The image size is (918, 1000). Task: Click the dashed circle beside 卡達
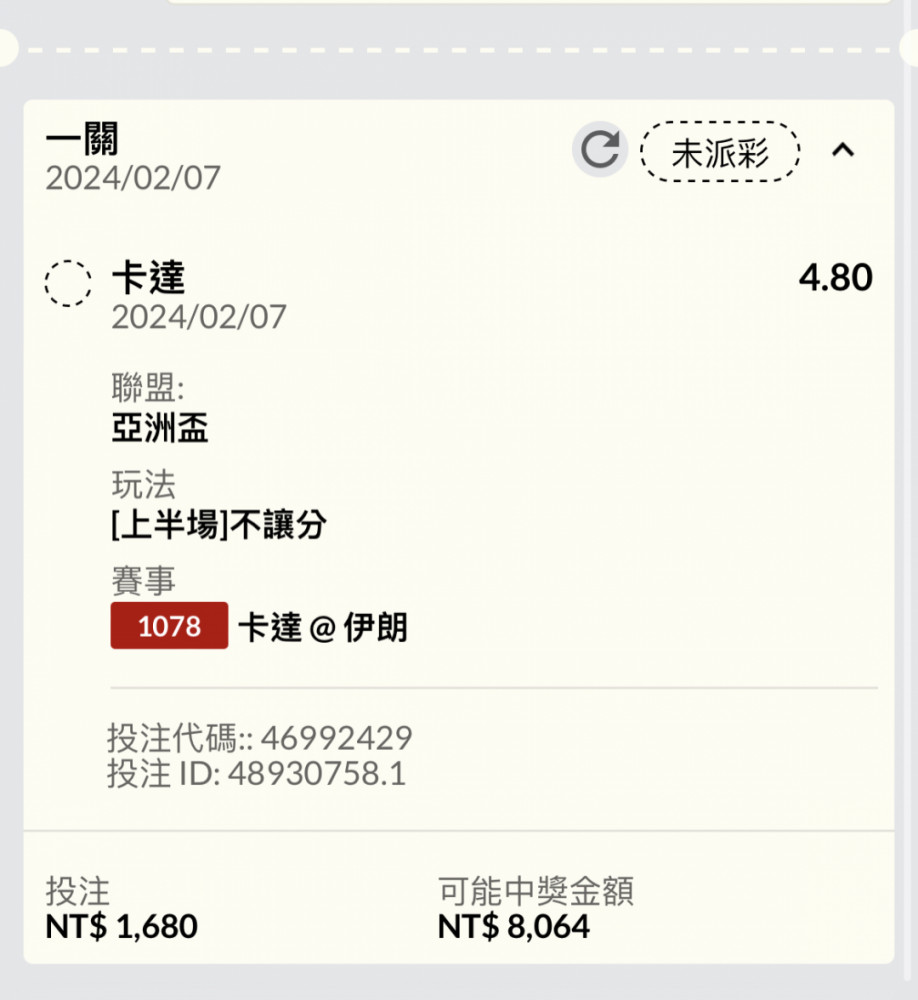pyautogui.click(x=68, y=284)
